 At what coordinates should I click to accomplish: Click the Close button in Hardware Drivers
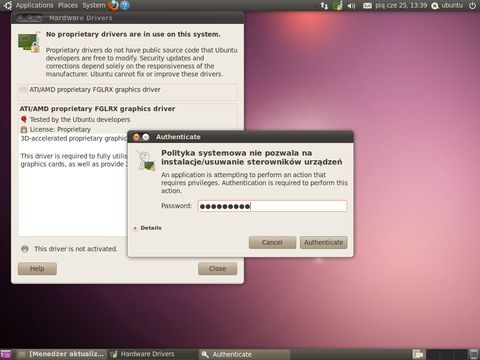point(217,269)
